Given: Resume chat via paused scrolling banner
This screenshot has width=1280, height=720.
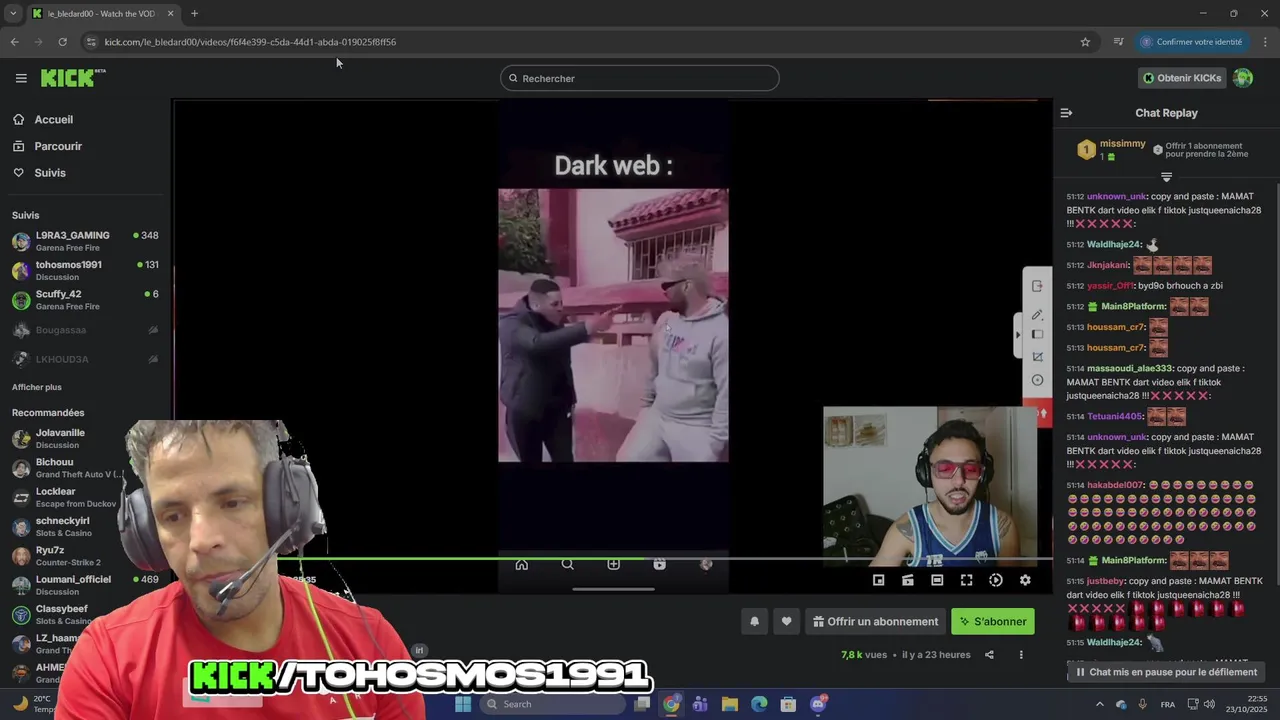Looking at the screenshot, I should tap(1166, 672).
